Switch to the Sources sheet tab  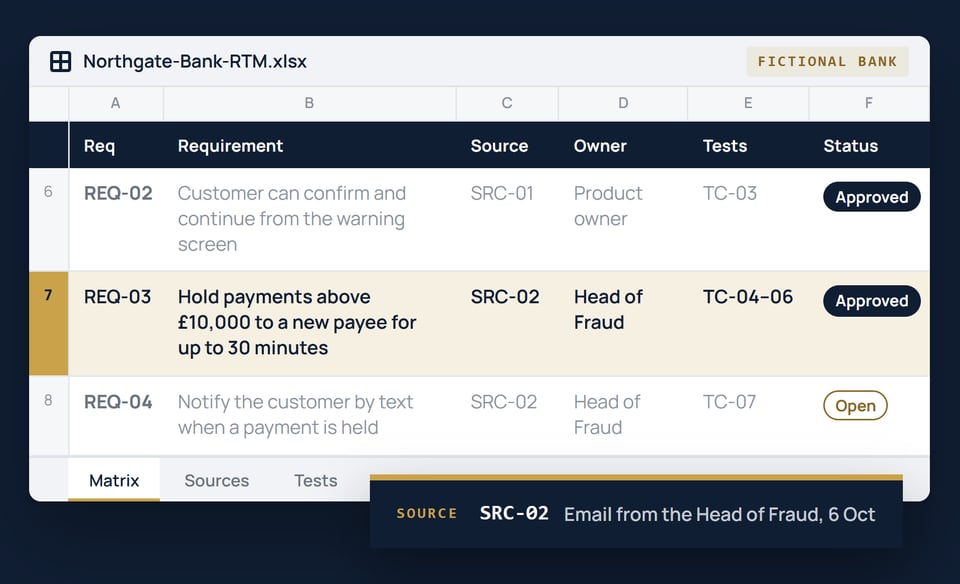(x=217, y=481)
